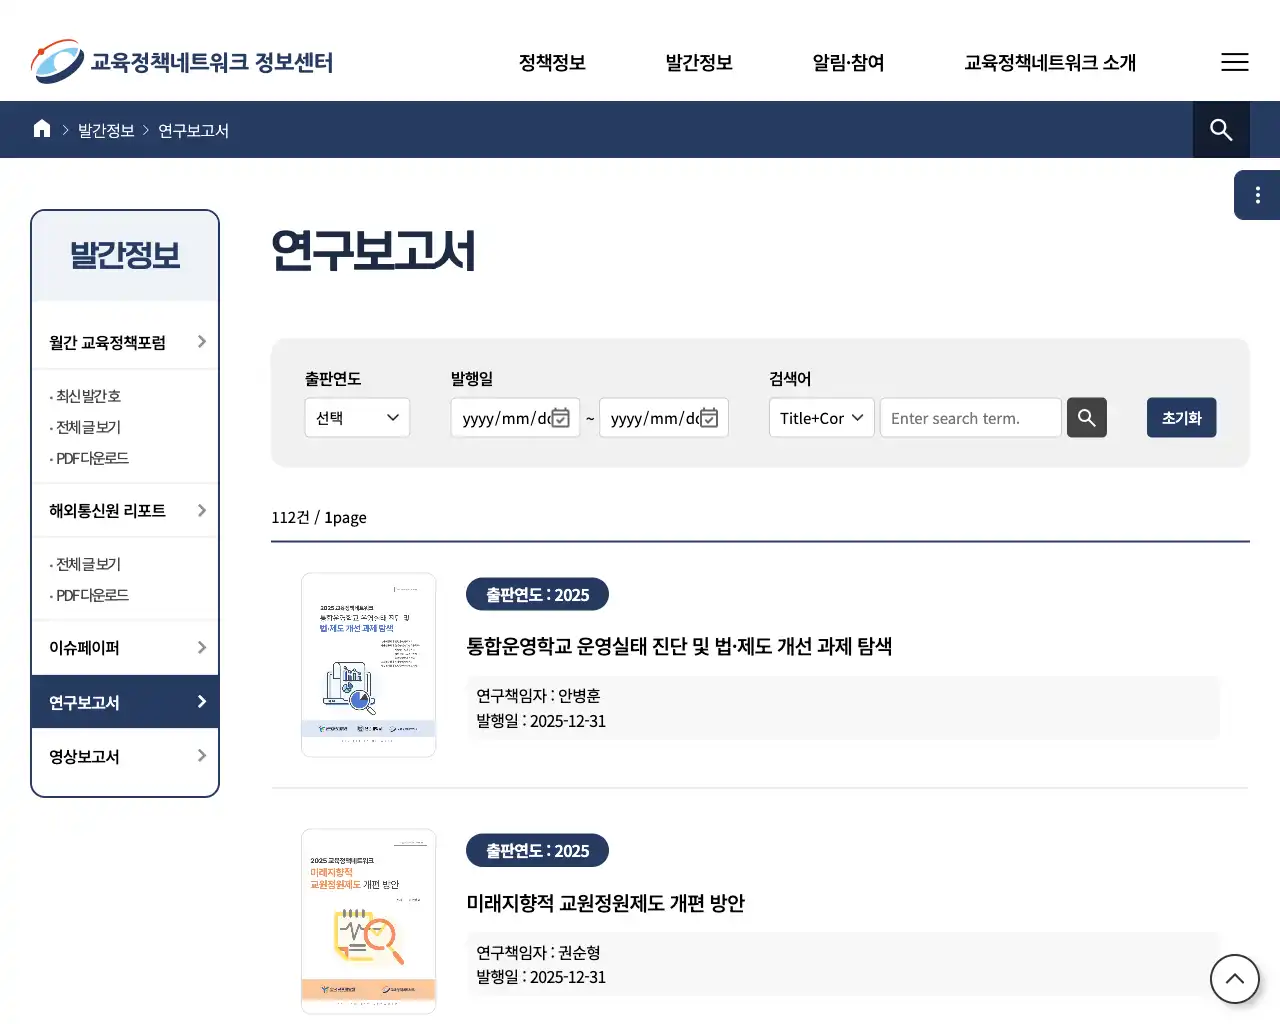Viewport: 1280px width, 1024px height.
Task: Open the vertical three-dot quick menu
Action: [1257, 194]
